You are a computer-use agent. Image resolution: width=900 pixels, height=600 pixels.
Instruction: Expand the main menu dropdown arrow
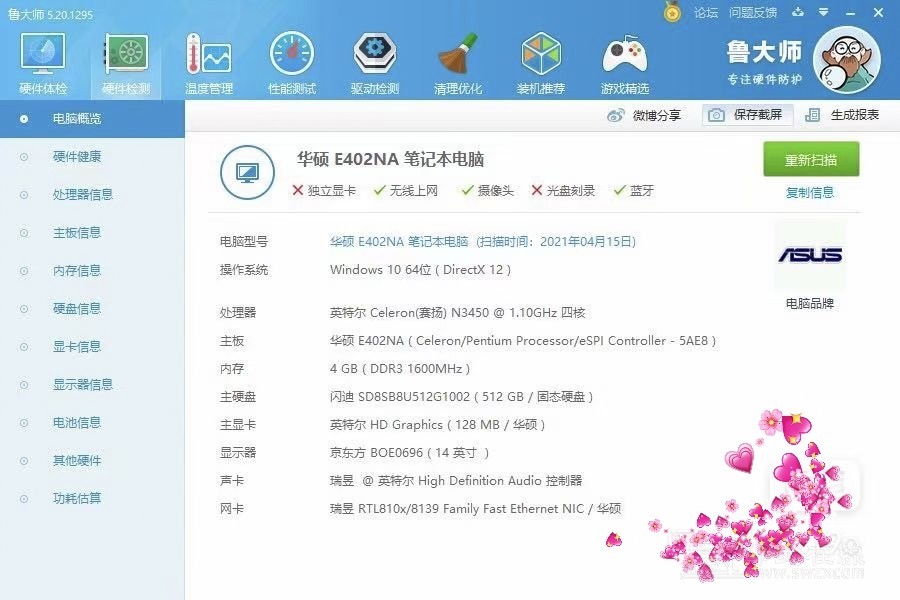click(824, 13)
